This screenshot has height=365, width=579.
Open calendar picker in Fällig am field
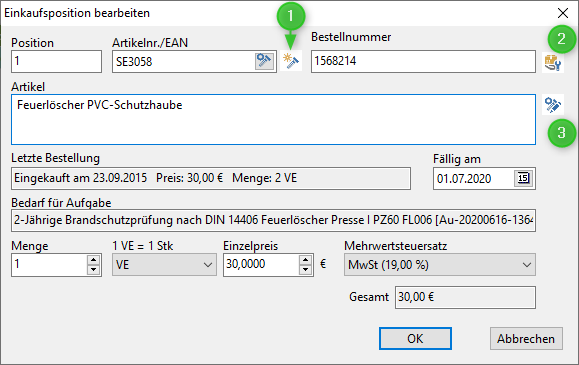pos(523,178)
